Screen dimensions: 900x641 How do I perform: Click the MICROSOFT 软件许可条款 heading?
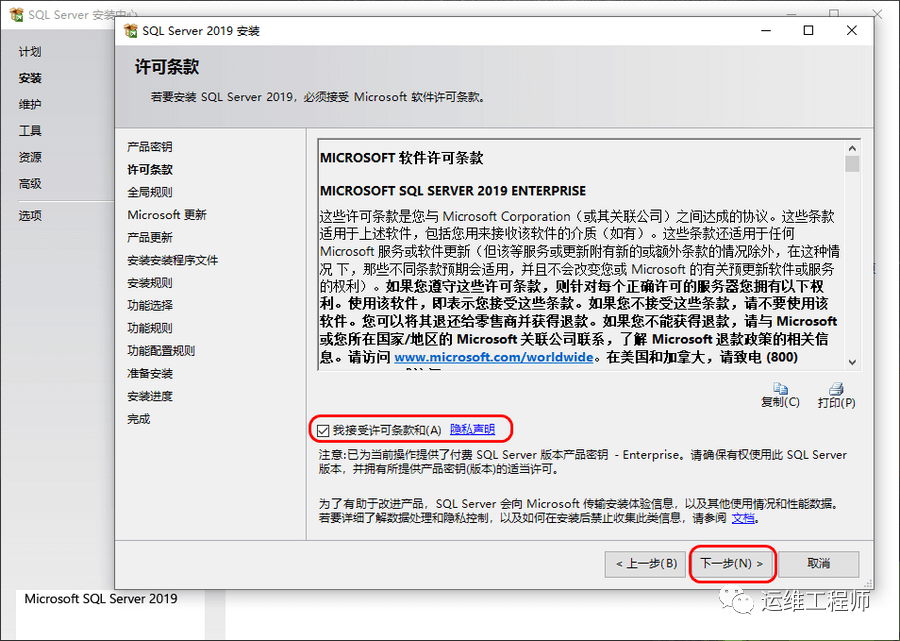tap(402, 158)
